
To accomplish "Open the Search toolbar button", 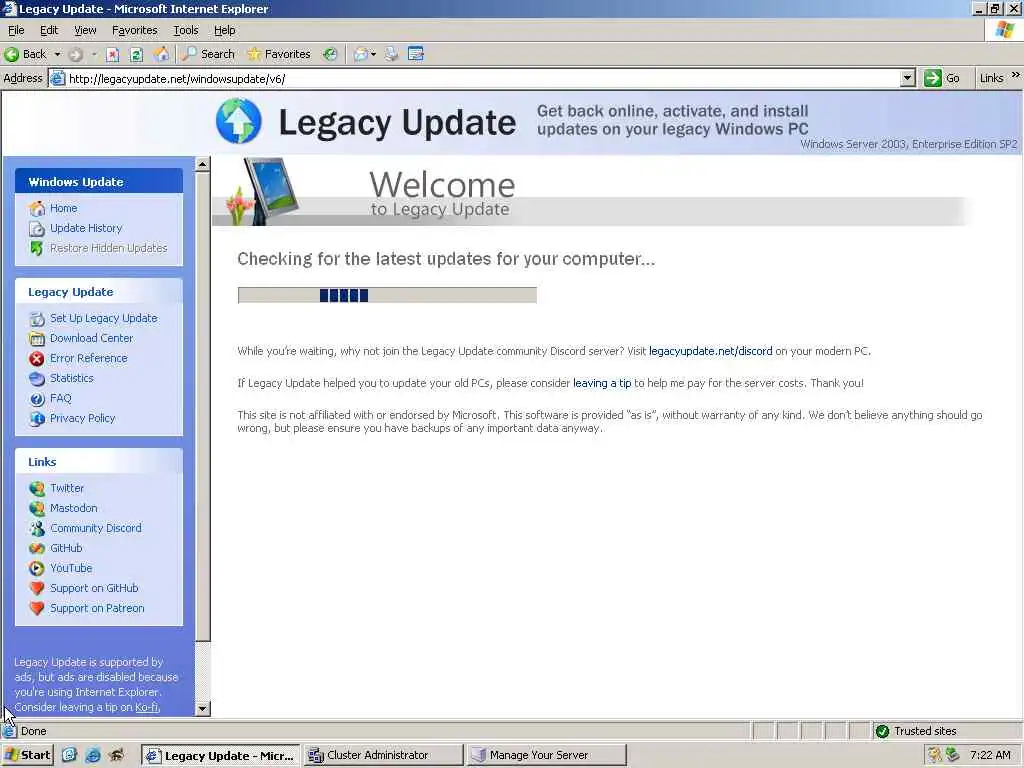I will click(208, 54).
